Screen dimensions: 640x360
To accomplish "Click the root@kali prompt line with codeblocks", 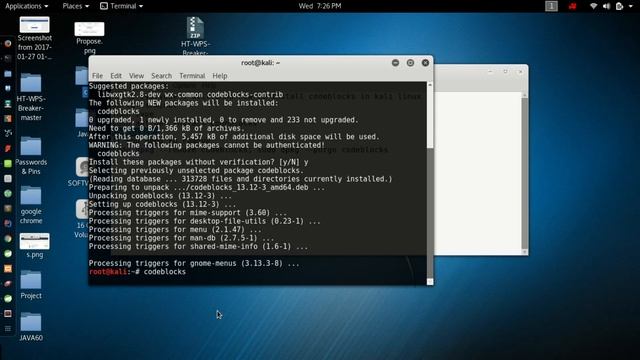I will (x=137, y=272).
